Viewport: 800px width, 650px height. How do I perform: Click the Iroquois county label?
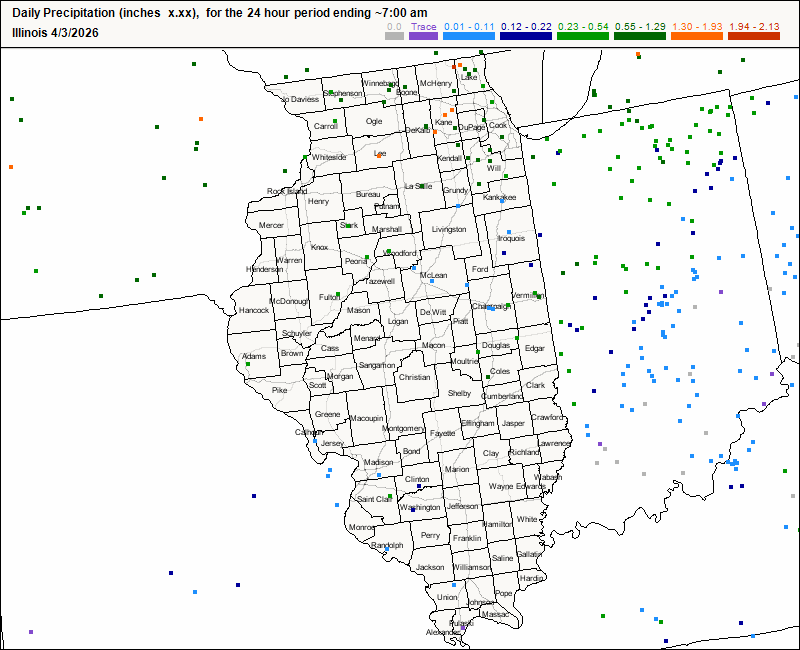coord(511,238)
